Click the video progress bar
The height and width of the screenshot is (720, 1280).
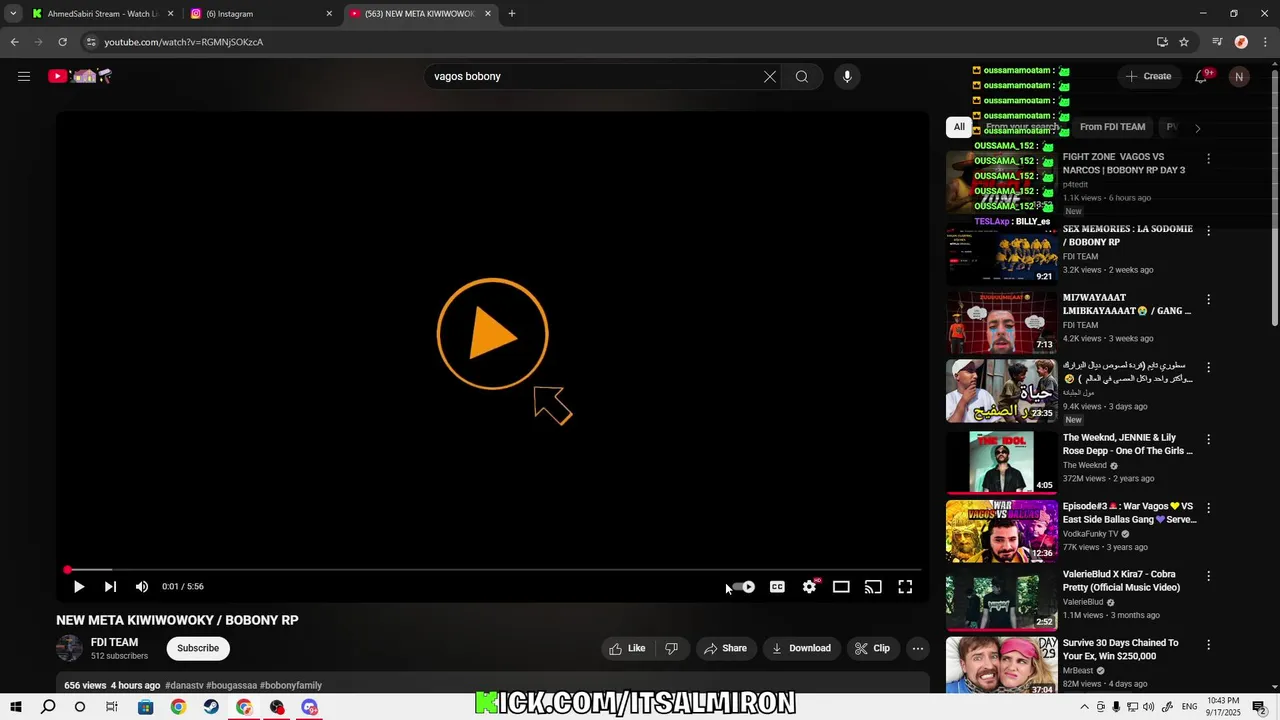point(492,570)
